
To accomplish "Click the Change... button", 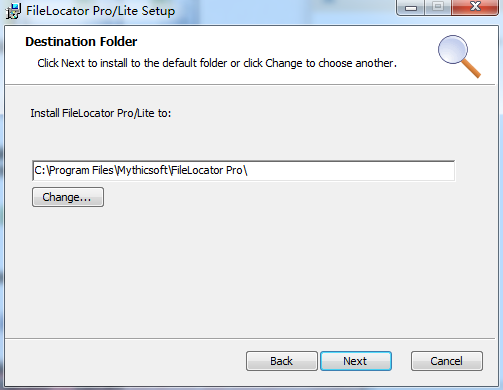I will 68,197.
